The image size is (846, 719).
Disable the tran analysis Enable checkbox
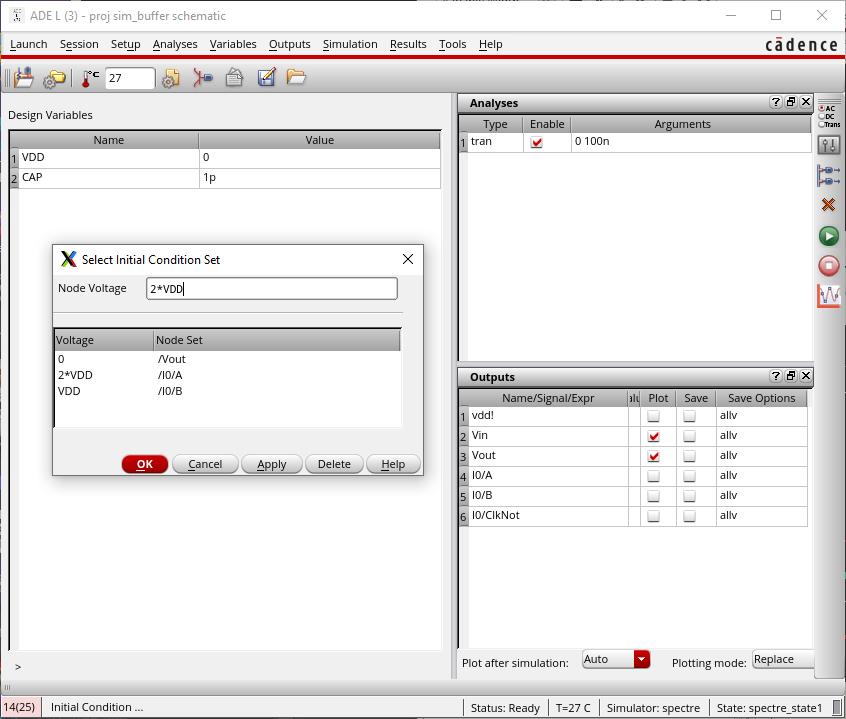click(x=537, y=143)
